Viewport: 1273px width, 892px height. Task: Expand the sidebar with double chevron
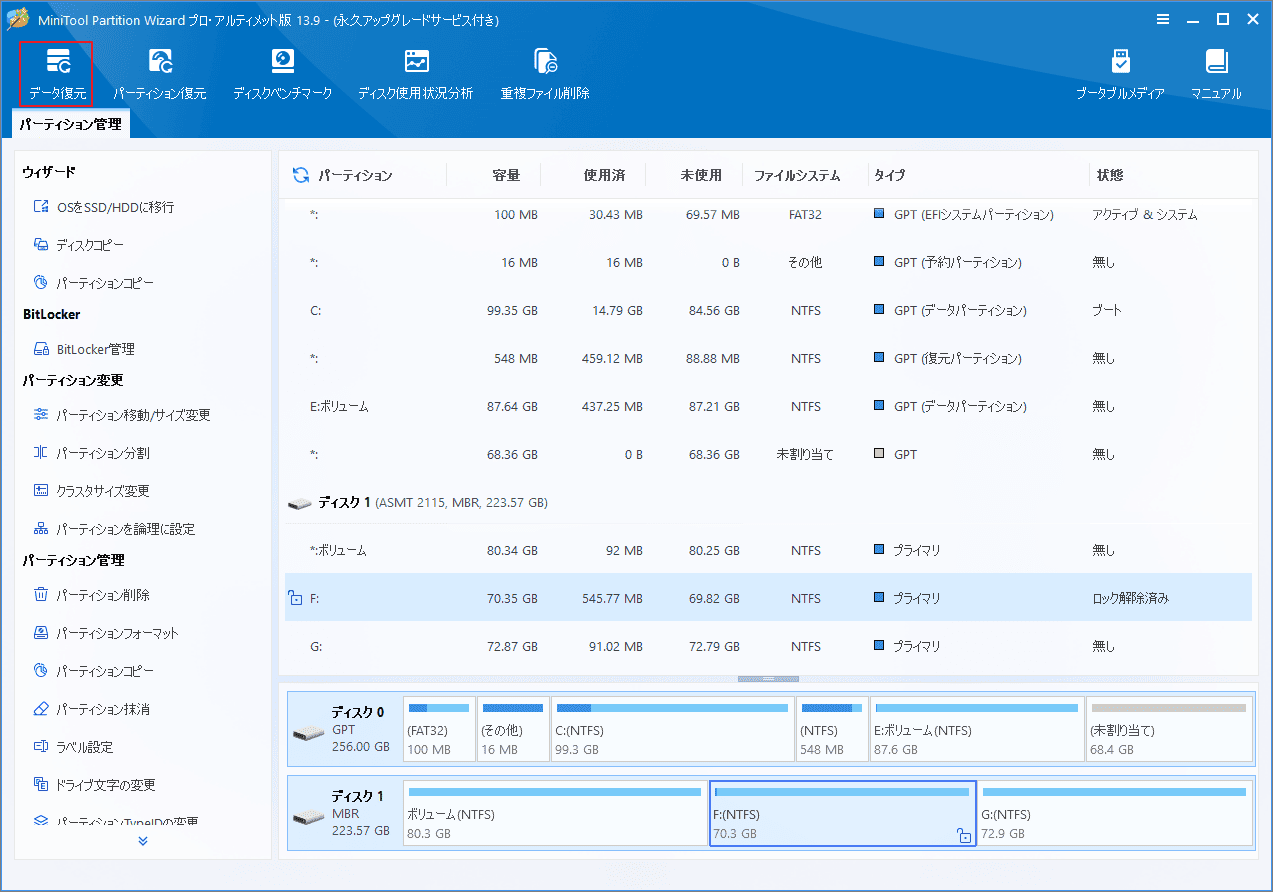(143, 841)
